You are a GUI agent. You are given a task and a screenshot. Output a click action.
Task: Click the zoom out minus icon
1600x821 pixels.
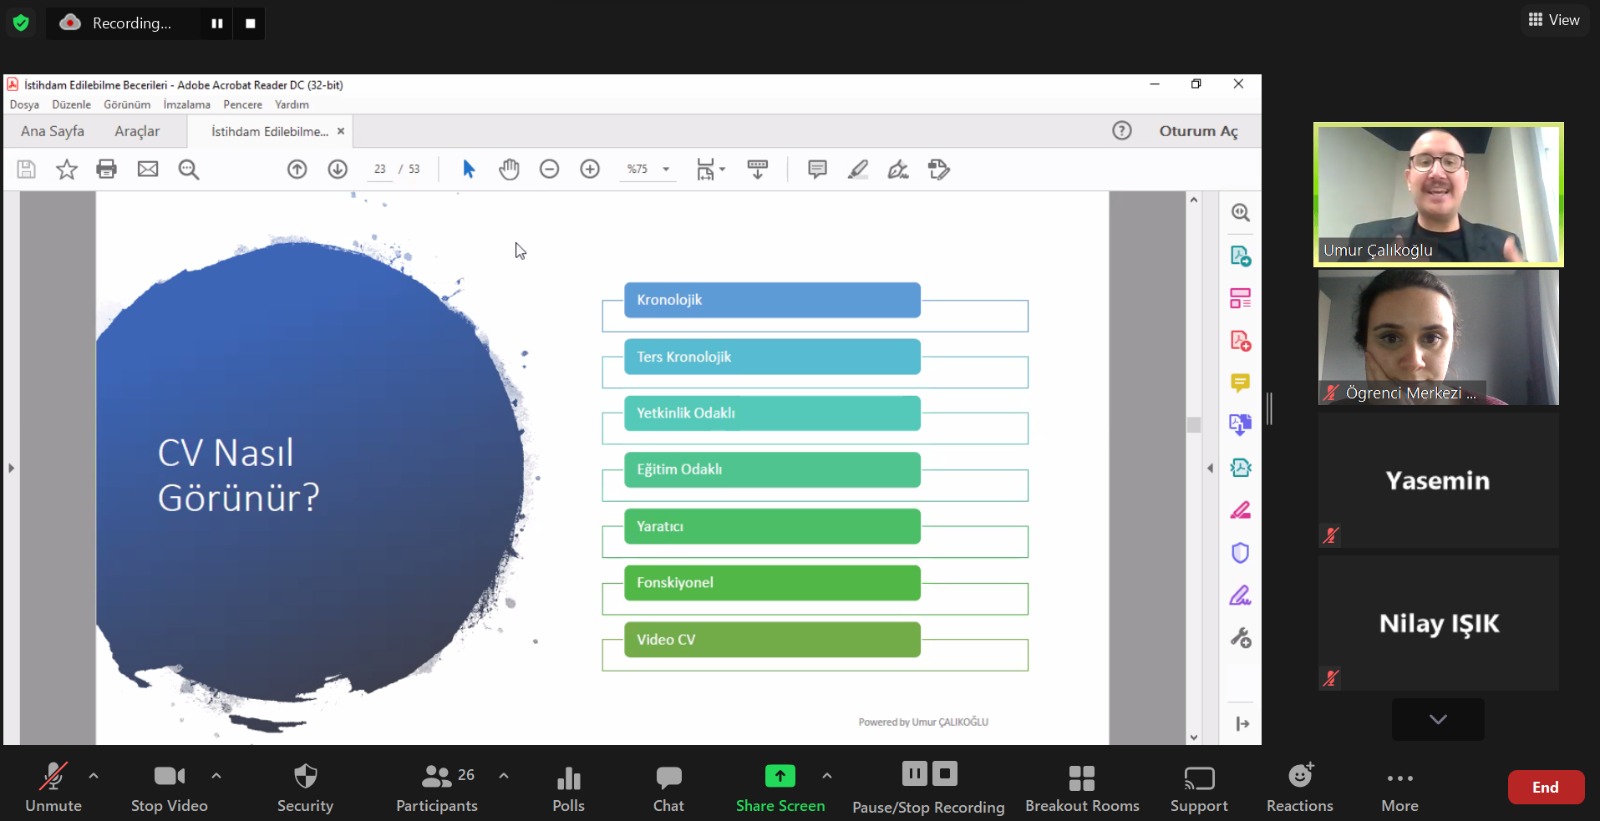coord(549,169)
